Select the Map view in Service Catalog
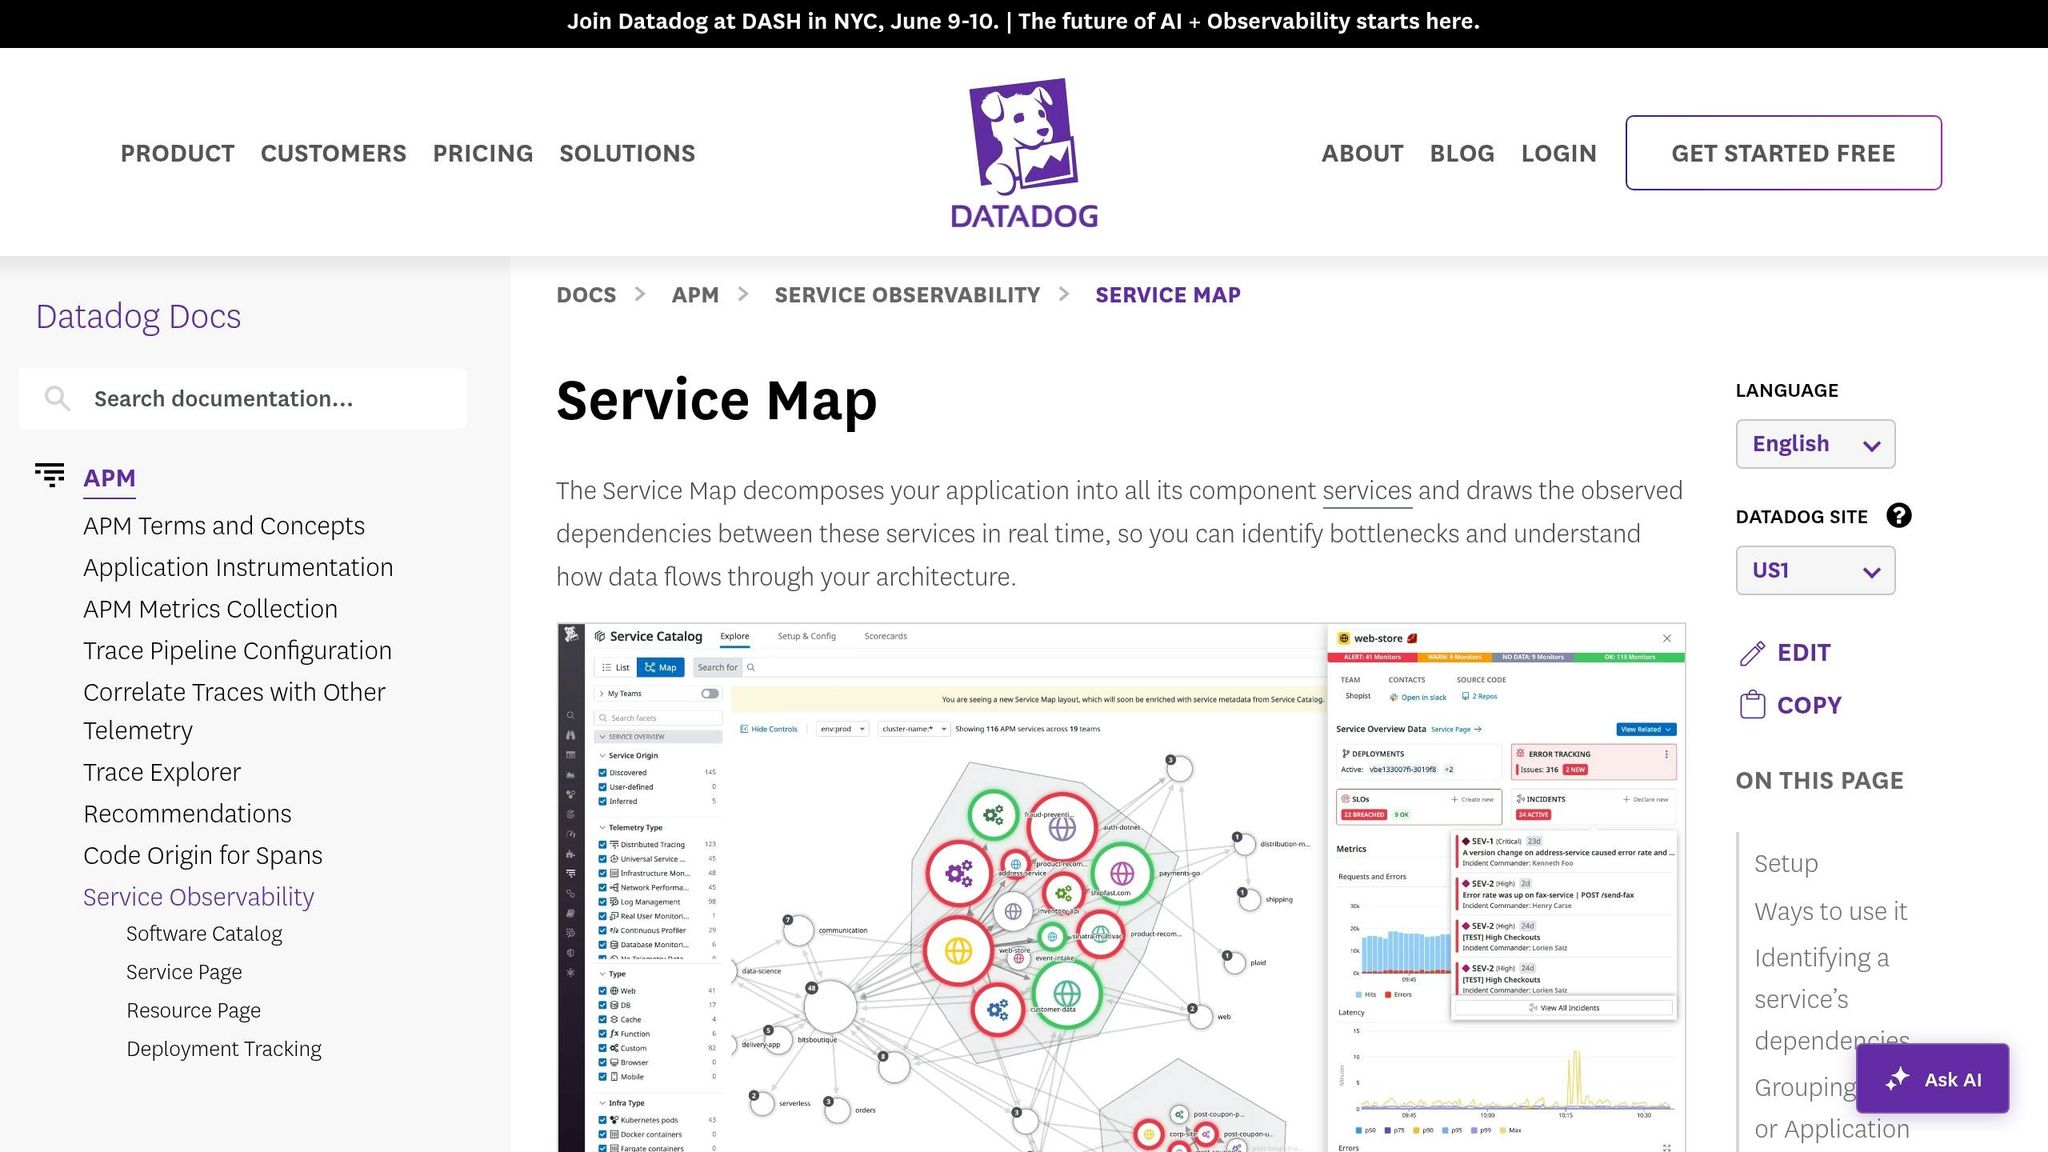 [x=660, y=667]
